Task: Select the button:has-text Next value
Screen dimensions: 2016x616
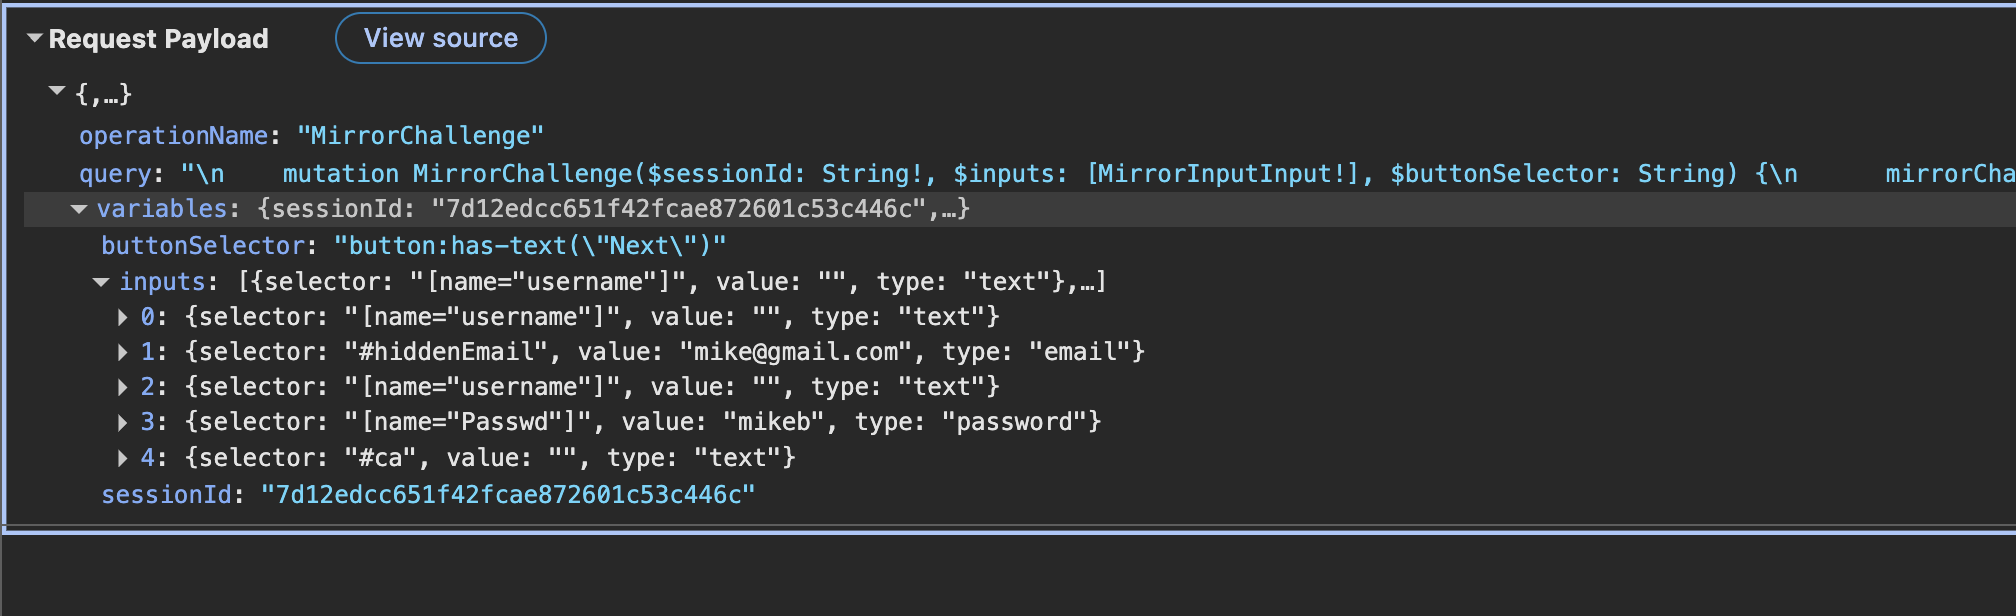Action: 530,246
